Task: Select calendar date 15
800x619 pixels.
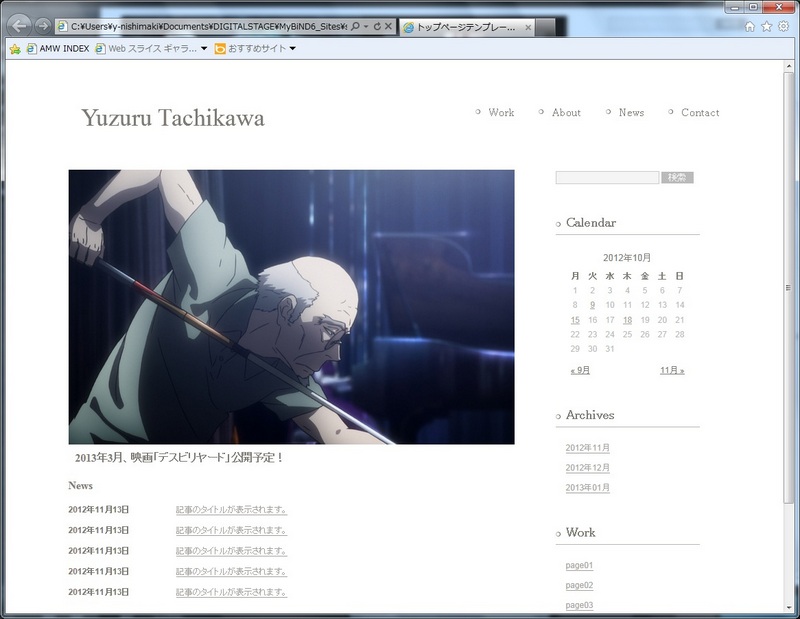Action: click(x=575, y=320)
